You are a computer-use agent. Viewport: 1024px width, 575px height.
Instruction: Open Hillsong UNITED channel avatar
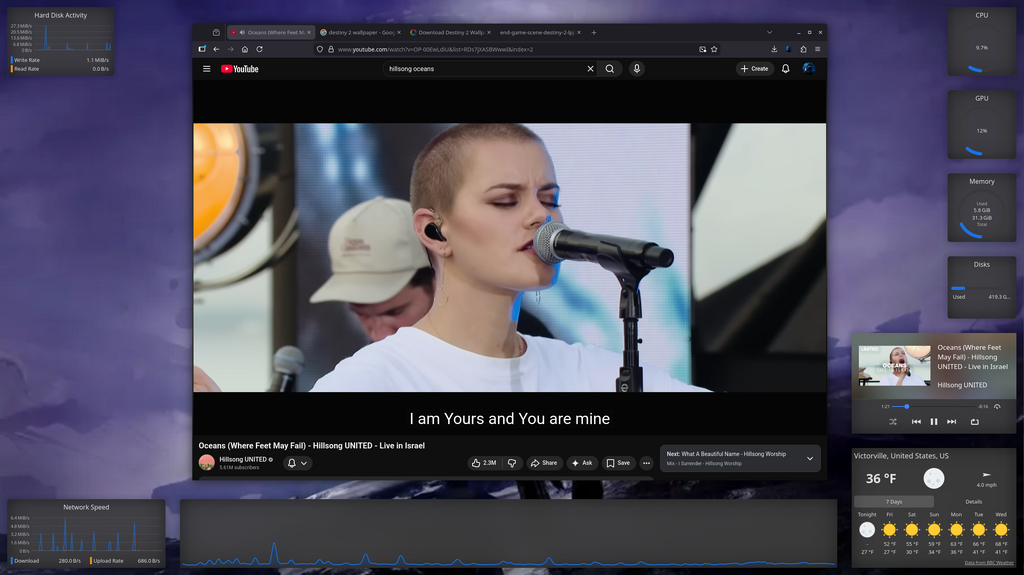[x=206, y=463]
